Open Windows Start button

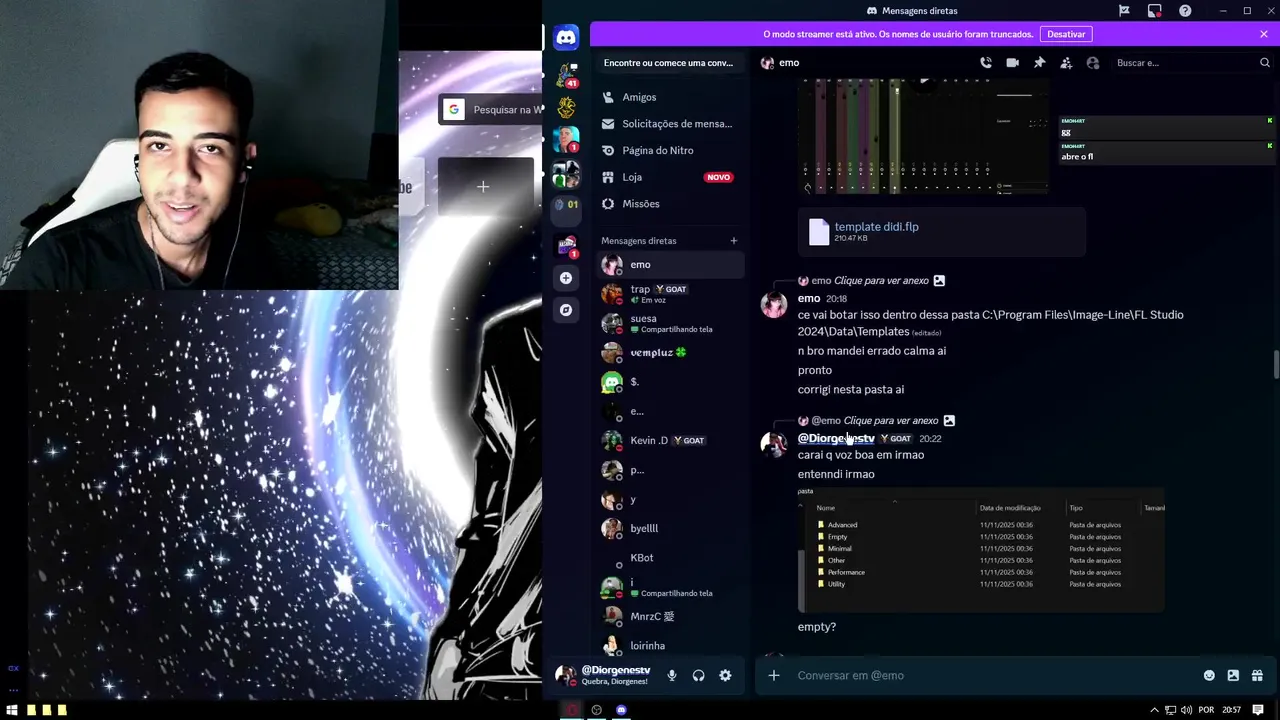click(x=12, y=710)
